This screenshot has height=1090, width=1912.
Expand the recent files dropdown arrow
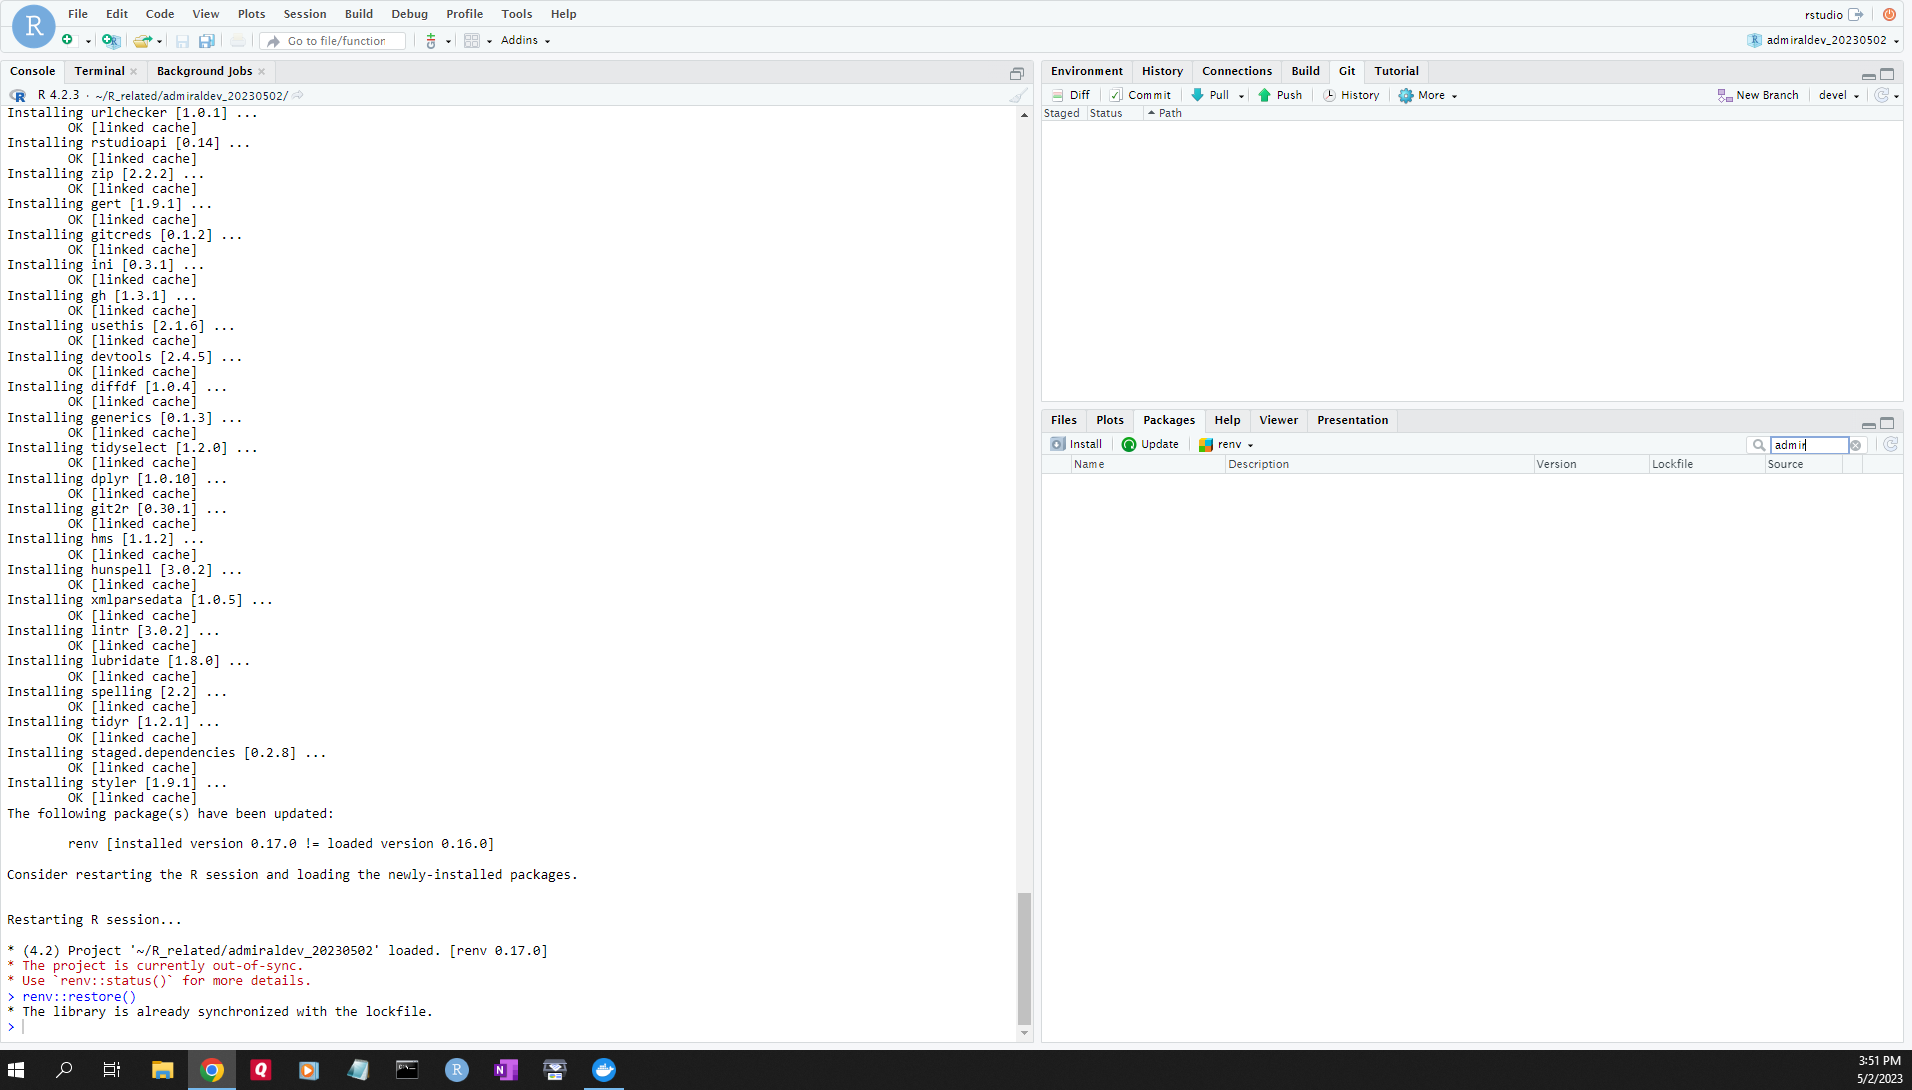click(159, 41)
